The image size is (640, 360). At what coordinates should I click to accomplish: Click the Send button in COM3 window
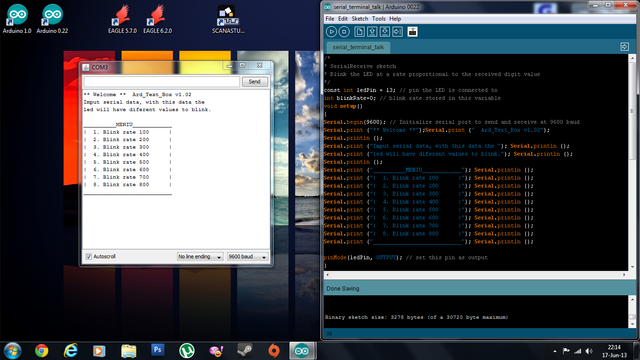[254, 82]
